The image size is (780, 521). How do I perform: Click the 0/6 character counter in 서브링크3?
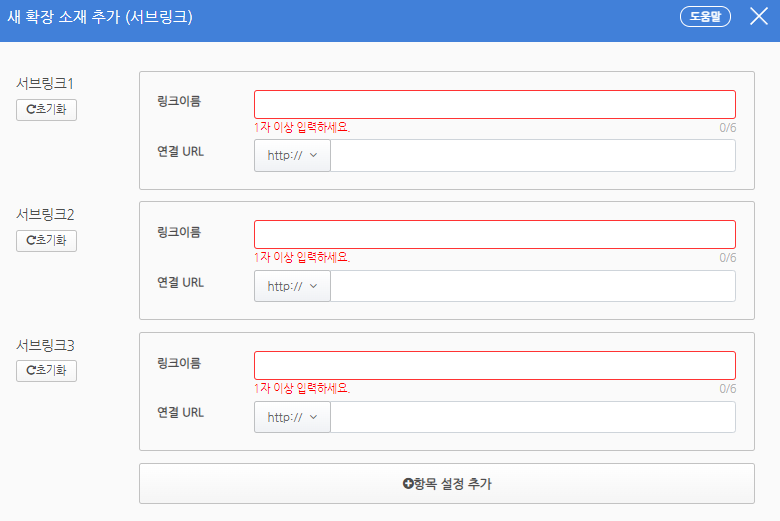(727, 389)
